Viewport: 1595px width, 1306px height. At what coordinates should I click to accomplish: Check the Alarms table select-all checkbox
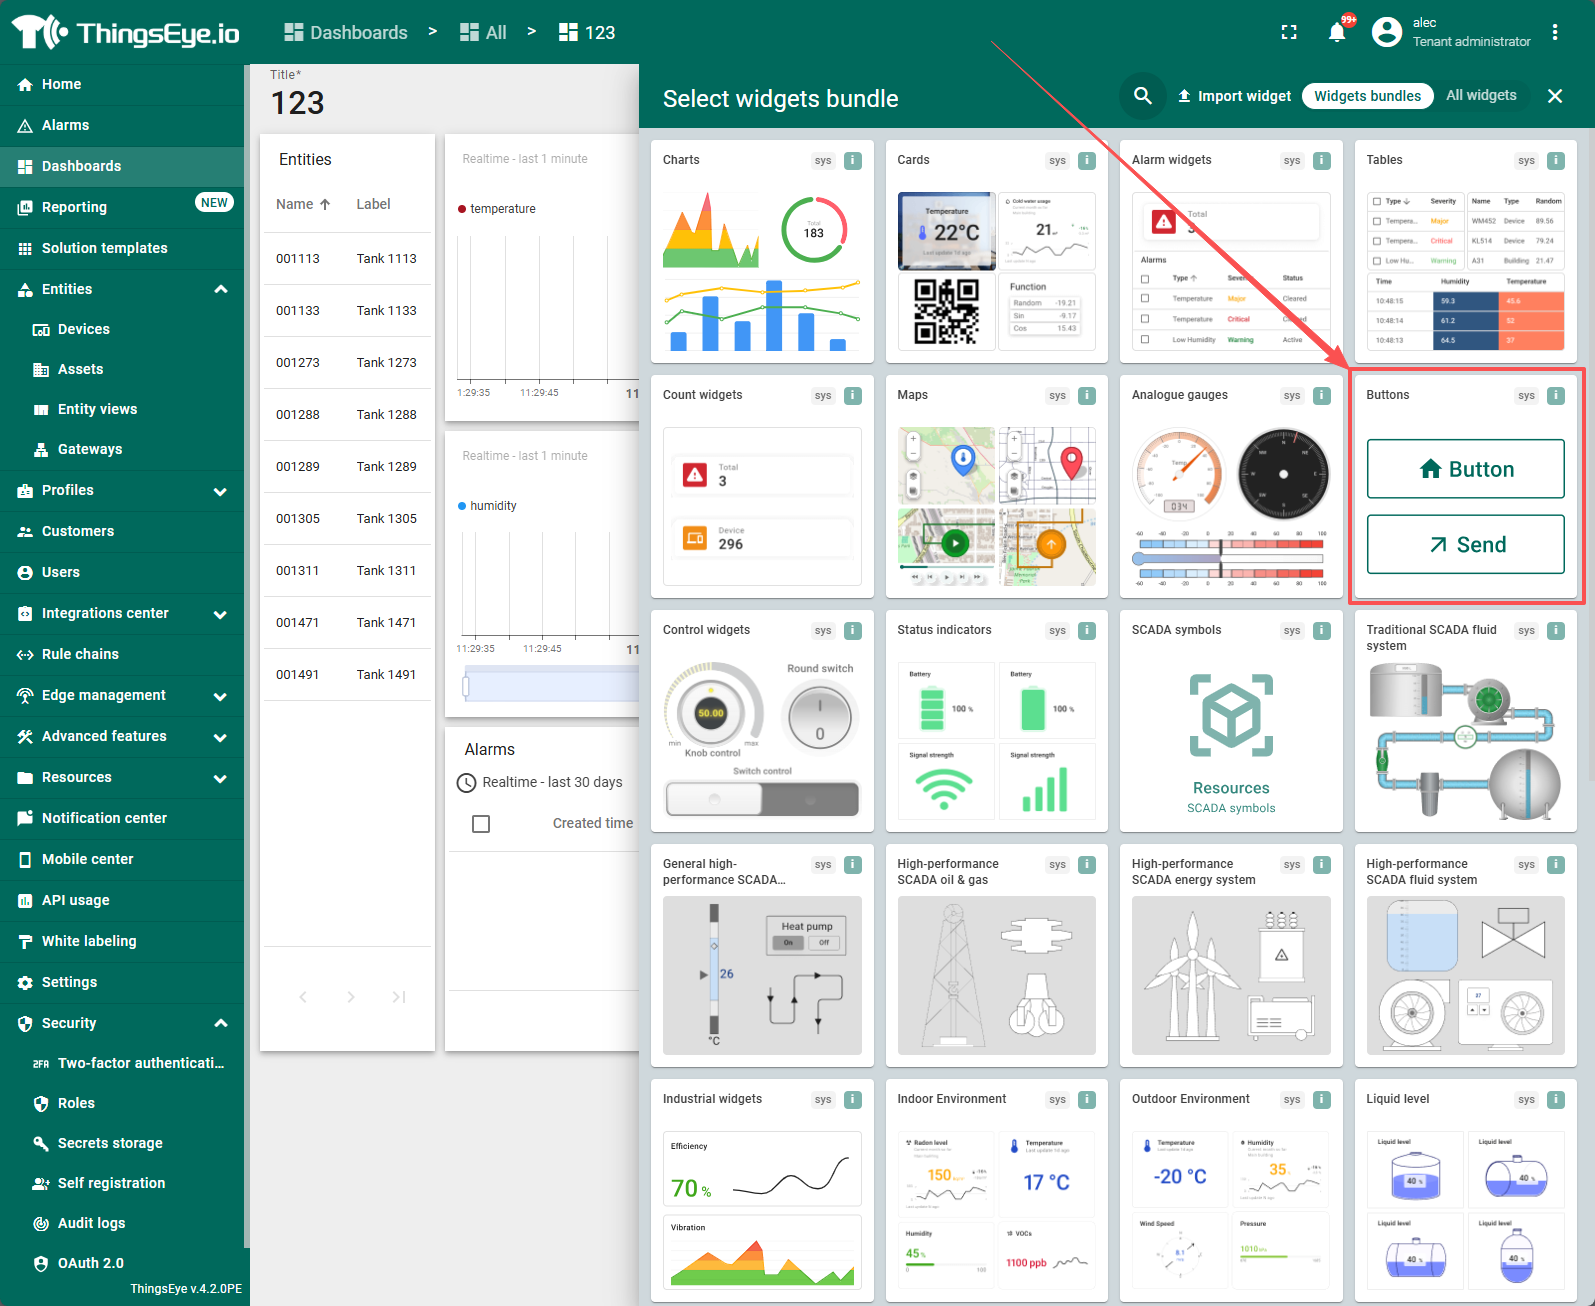point(481,824)
